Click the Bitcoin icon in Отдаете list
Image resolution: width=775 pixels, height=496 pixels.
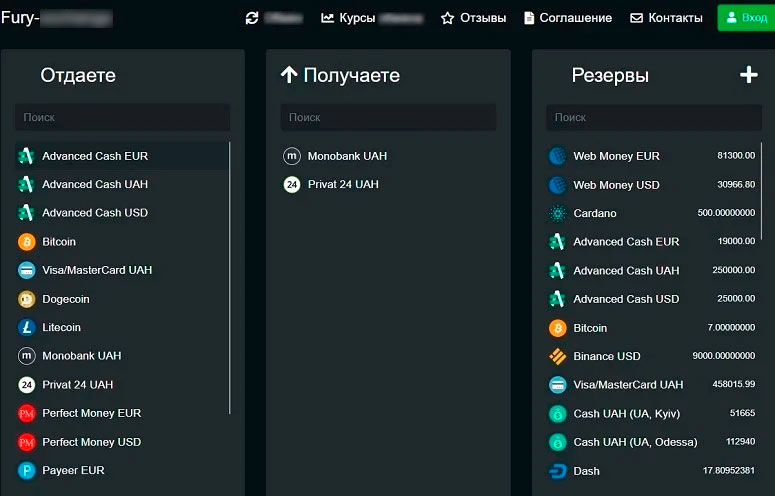point(26,241)
